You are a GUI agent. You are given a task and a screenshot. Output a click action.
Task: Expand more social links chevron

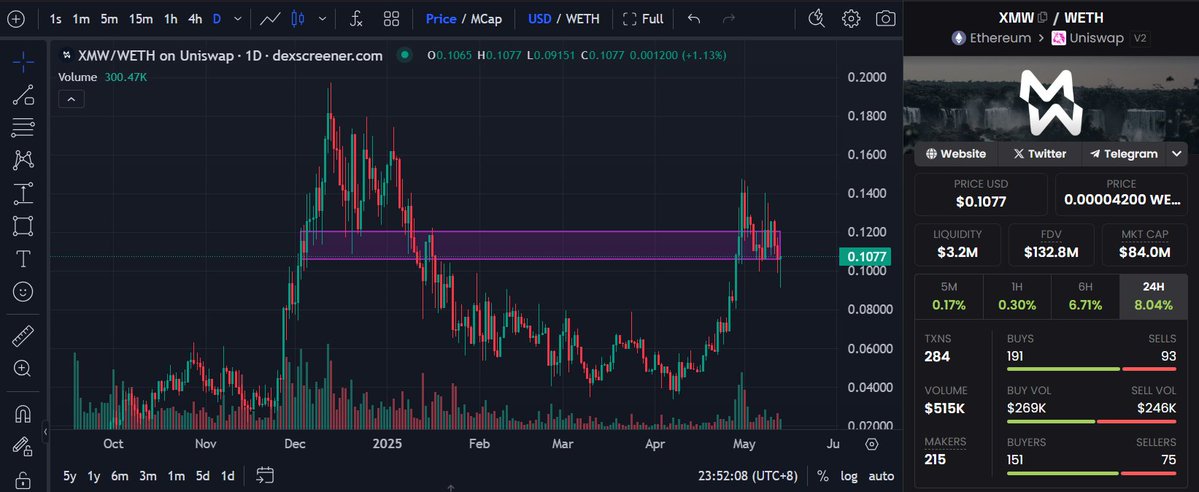[x=1177, y=154]
